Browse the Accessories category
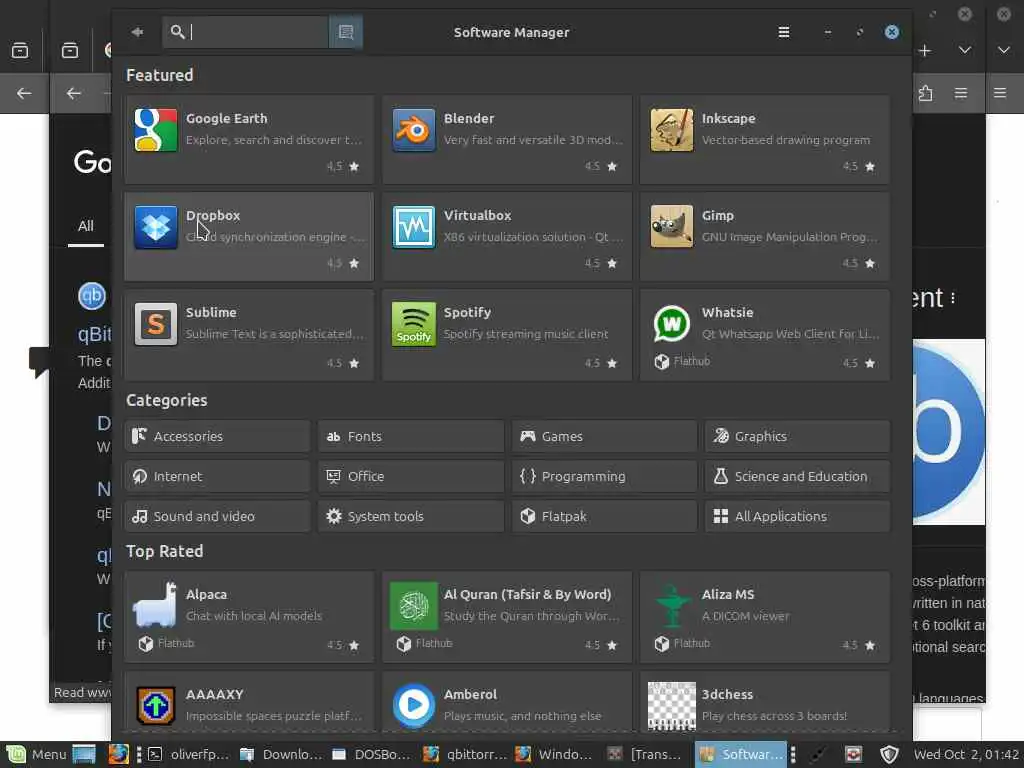 click(x=217, y=436)
